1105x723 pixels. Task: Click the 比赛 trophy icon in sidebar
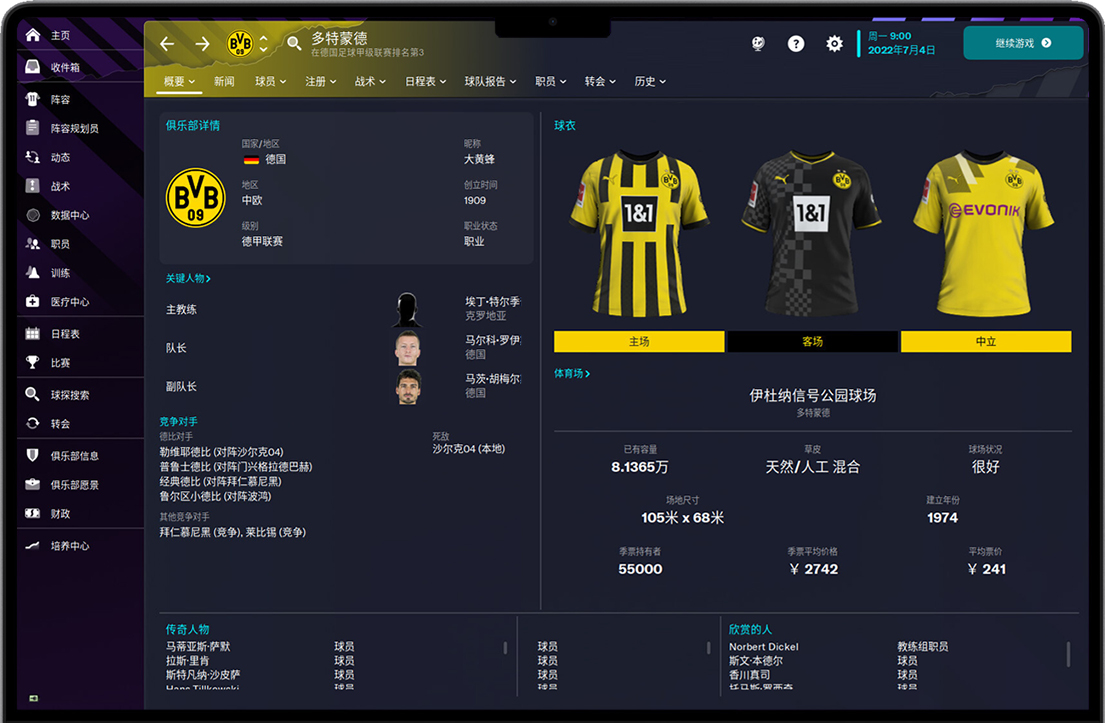32,362
